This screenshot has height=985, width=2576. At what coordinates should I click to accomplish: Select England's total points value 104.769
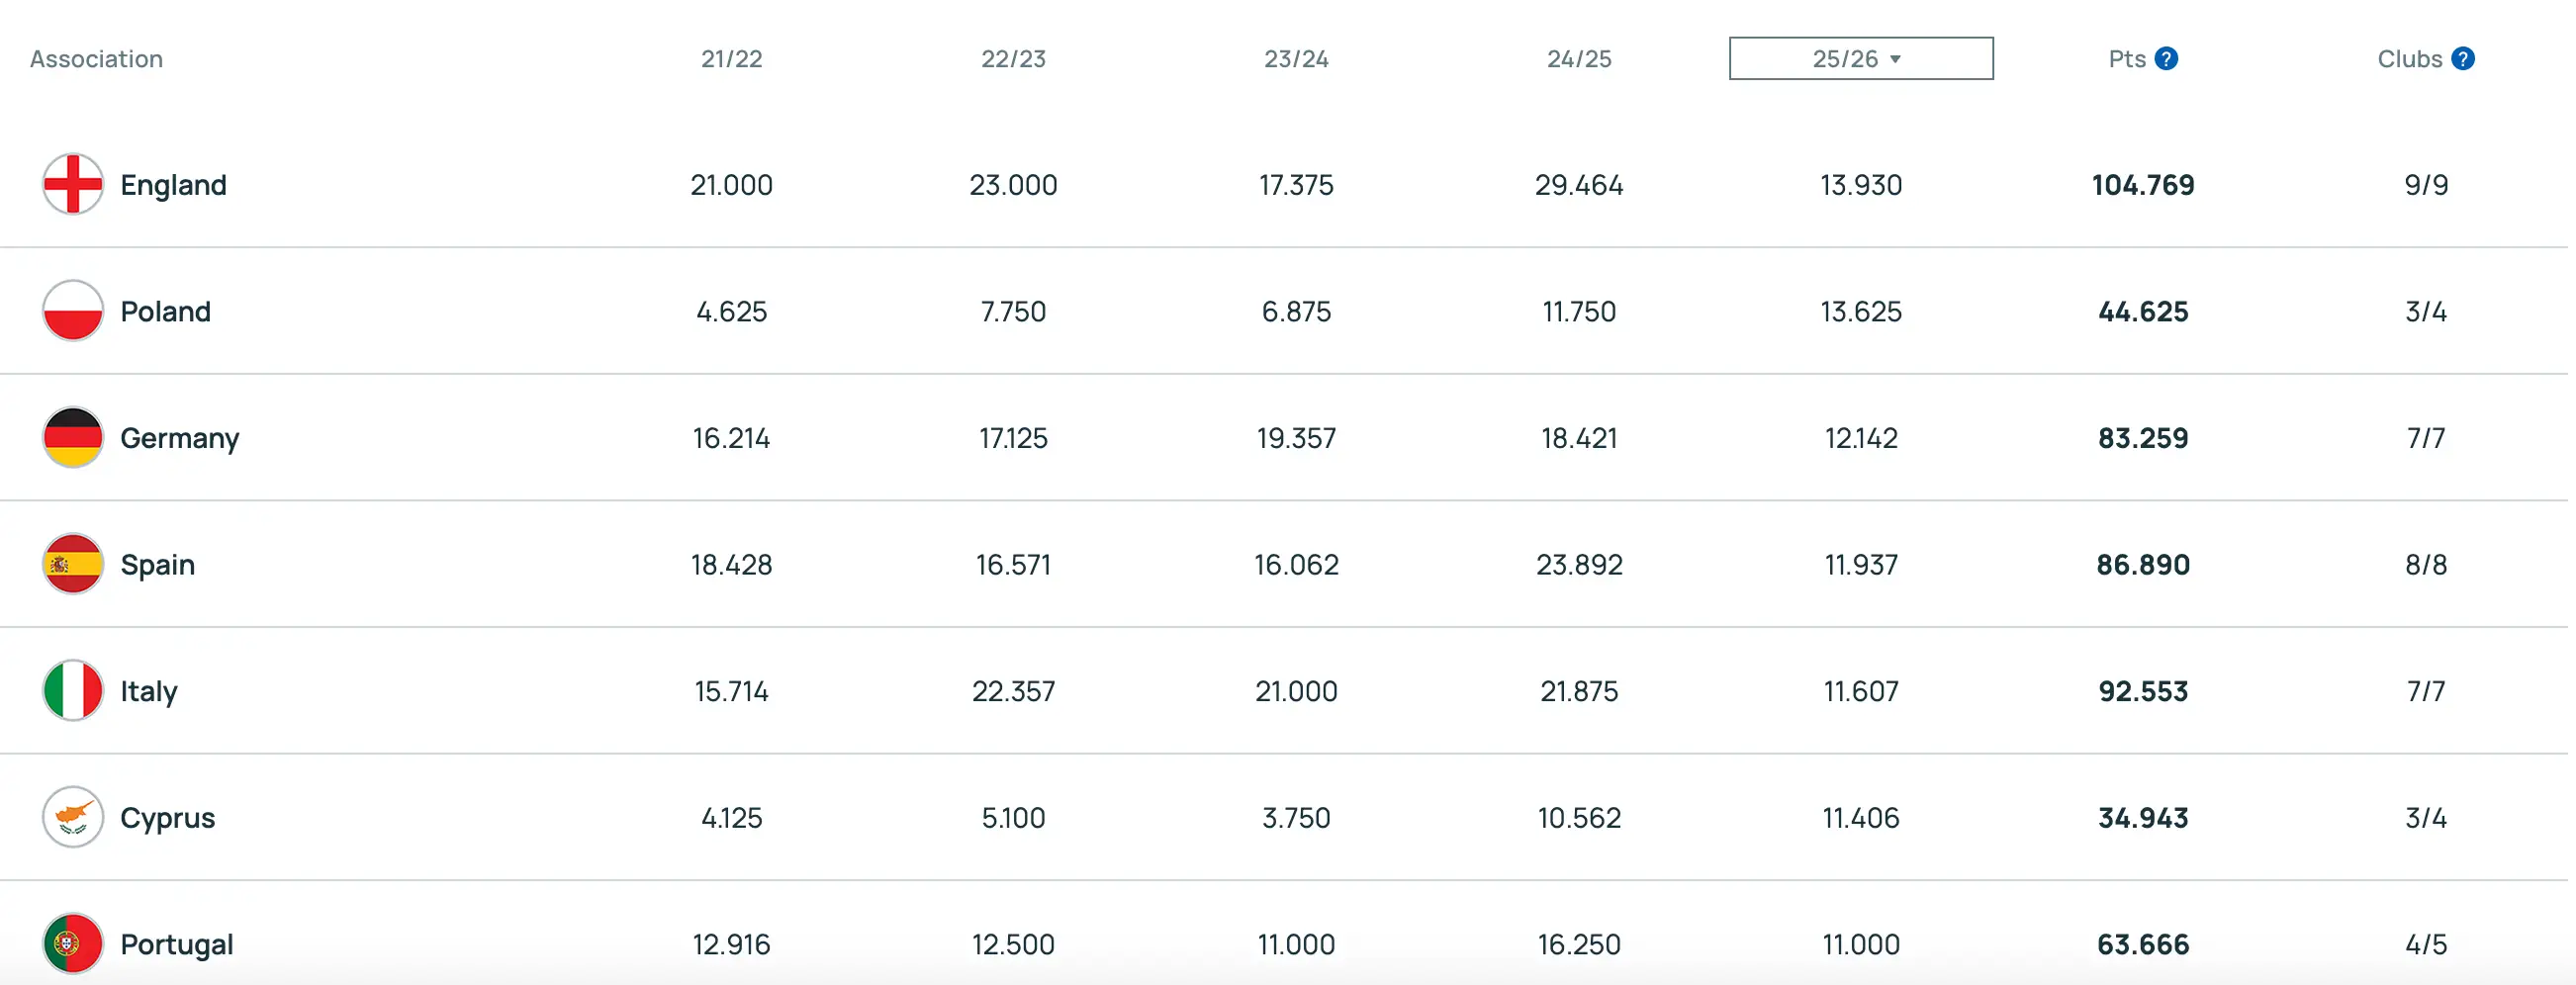point(2143,184)
